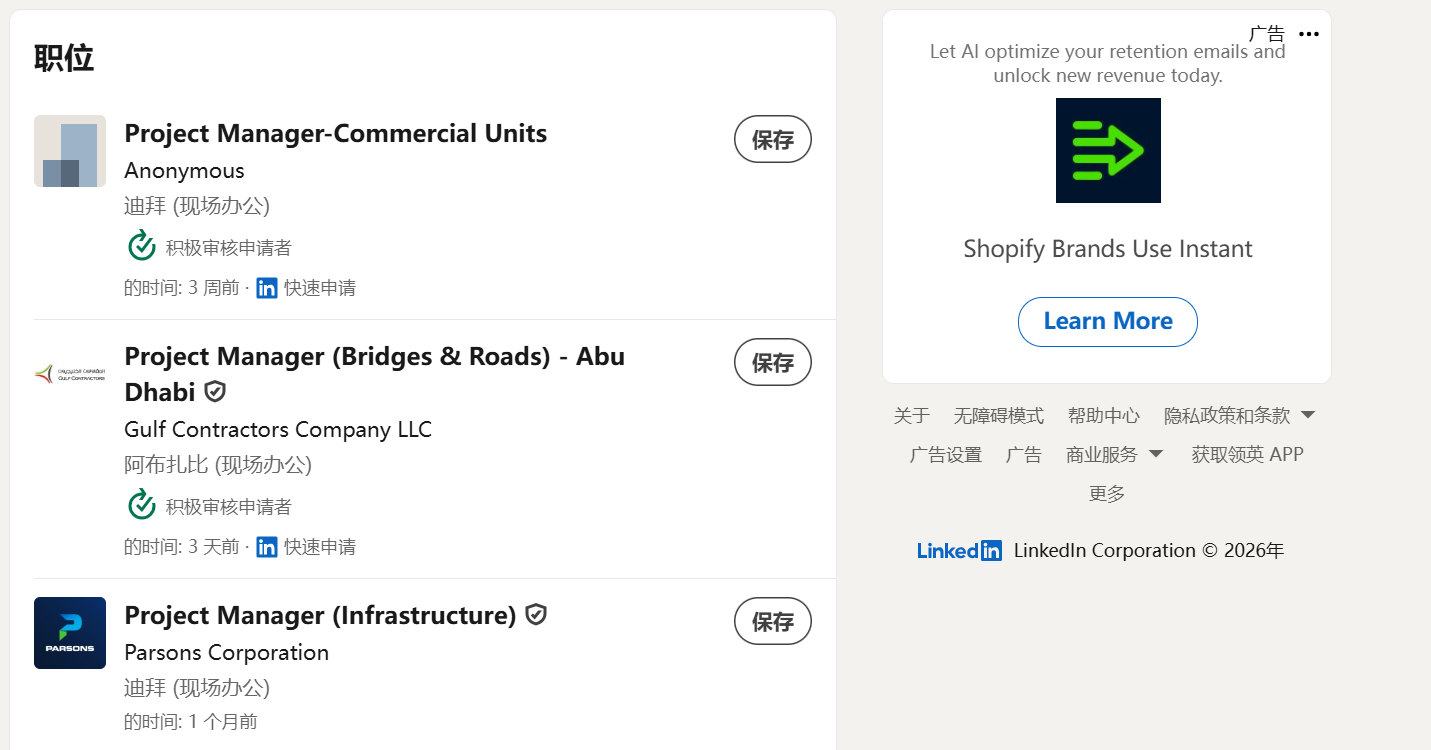Click the Gulf Contractors company logo

click(x=70, y=373)
